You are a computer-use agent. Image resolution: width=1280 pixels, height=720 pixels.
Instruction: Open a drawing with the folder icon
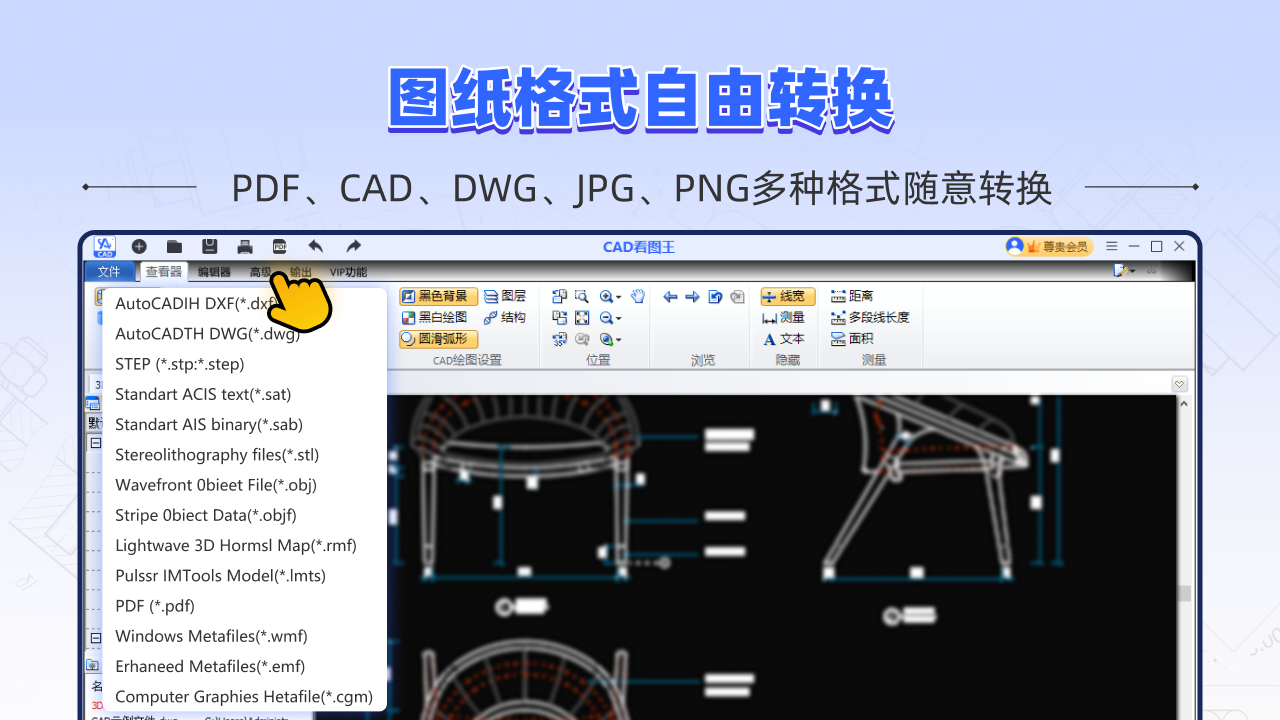(x=174, y=246)
